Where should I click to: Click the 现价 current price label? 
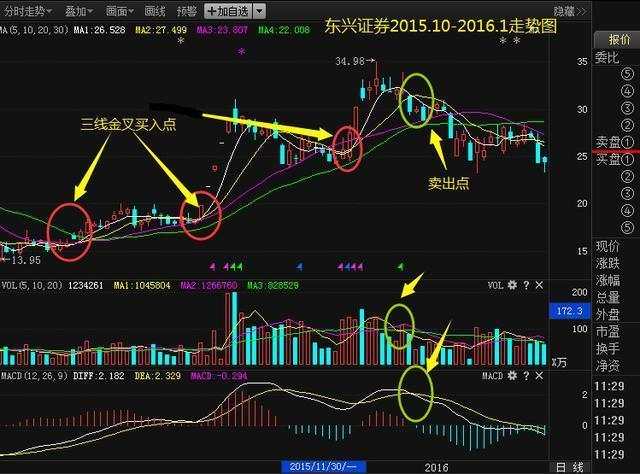tap(607, 246)
